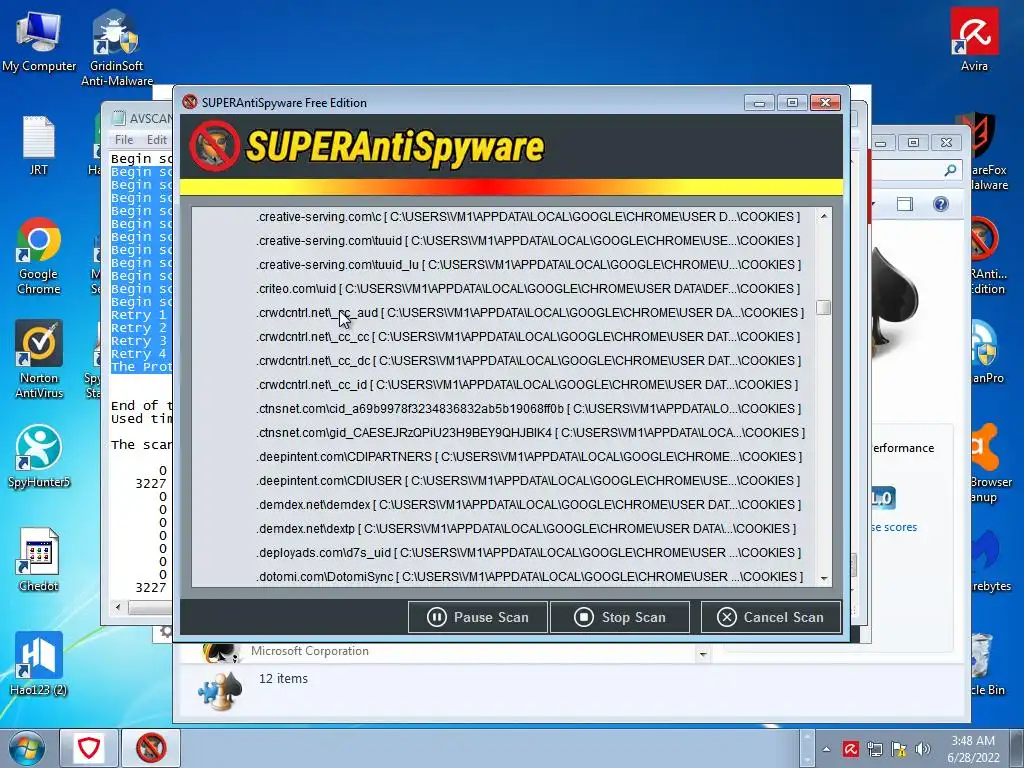Select the .crwdcntrl.net\_cc_dc entry
This screenshot has width=1024, height=768.
click(x=528, y=360)
